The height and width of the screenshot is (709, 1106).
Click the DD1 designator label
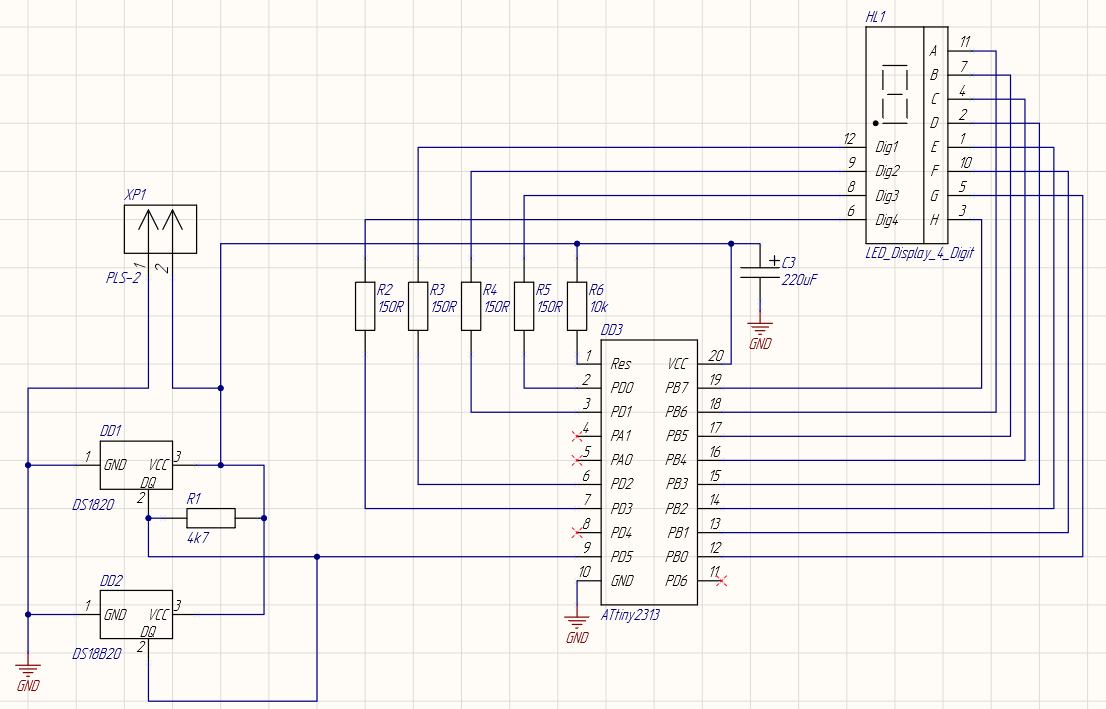111,431
